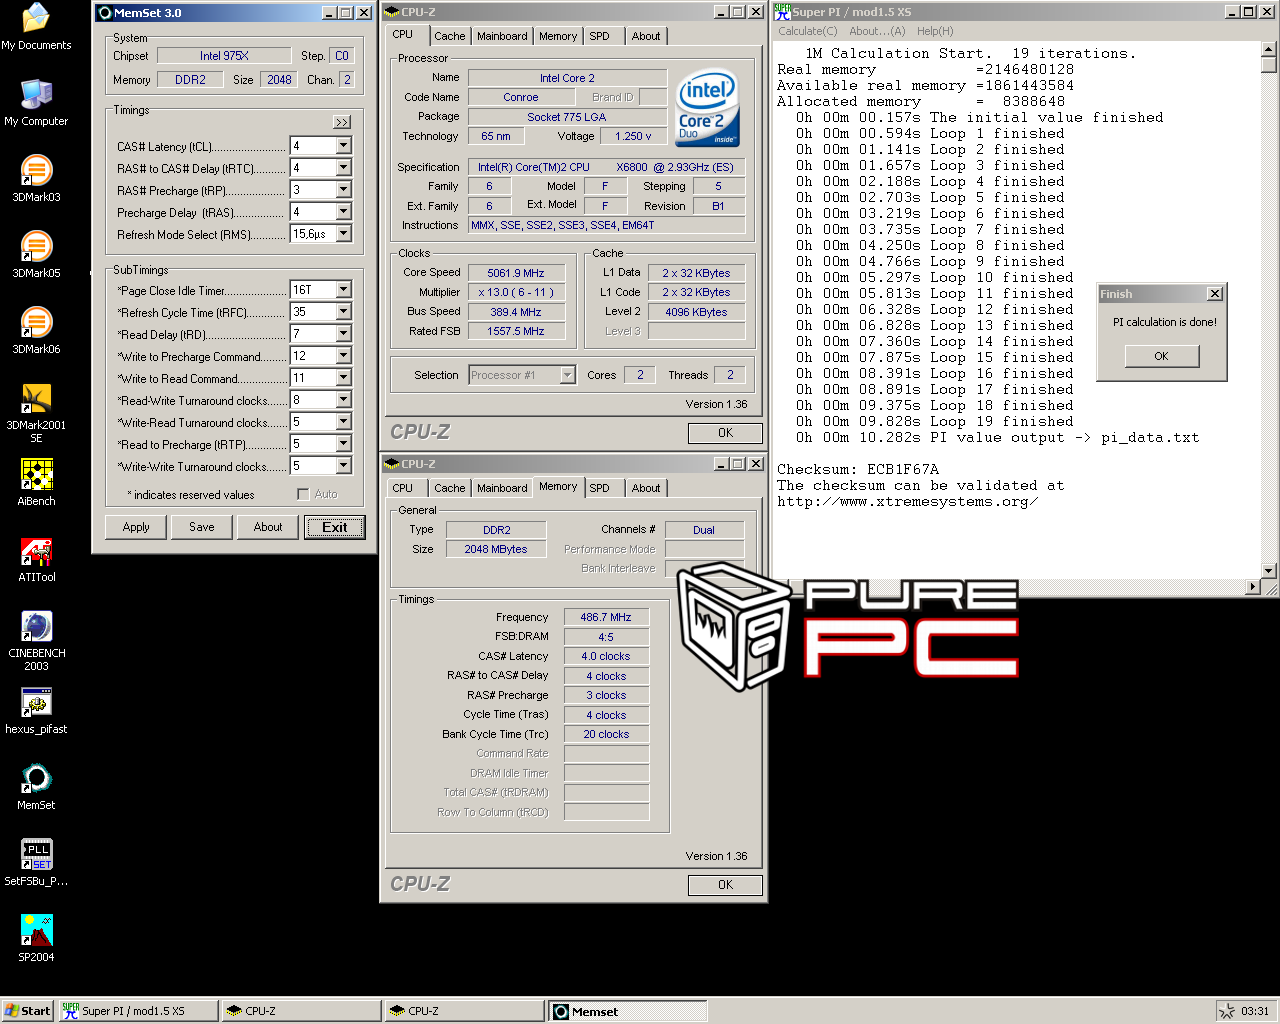Open Read-Write Turnaround clocks dropdown
This screenshot has height=1024, width=1280.
point(344,400)
